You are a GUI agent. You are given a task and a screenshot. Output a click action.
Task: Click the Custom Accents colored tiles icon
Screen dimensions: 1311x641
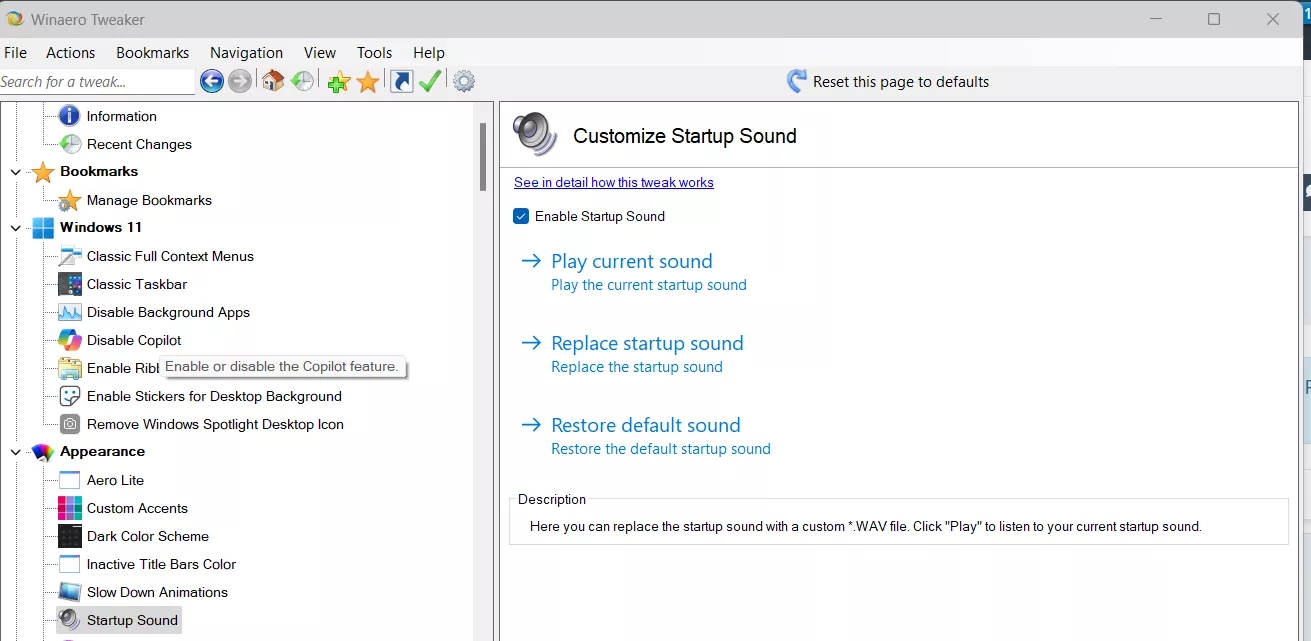pos(70,508)
